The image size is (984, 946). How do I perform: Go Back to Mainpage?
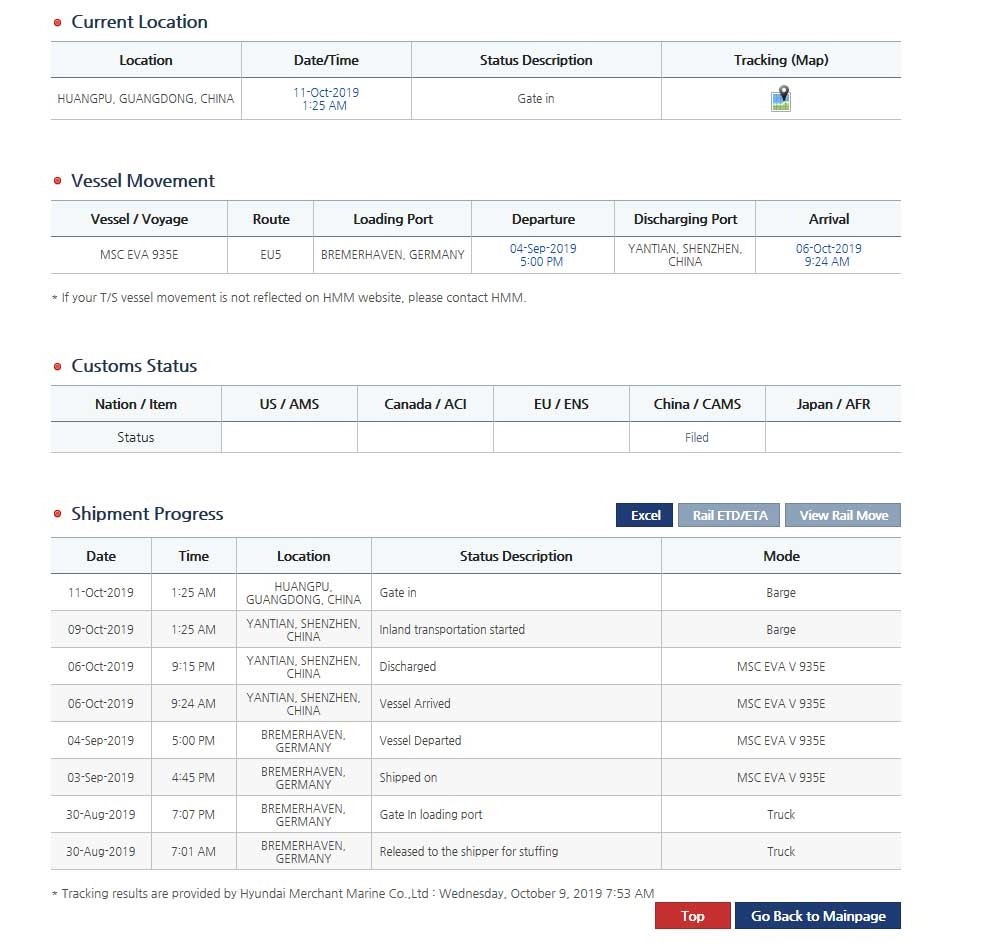pos(818,916)
